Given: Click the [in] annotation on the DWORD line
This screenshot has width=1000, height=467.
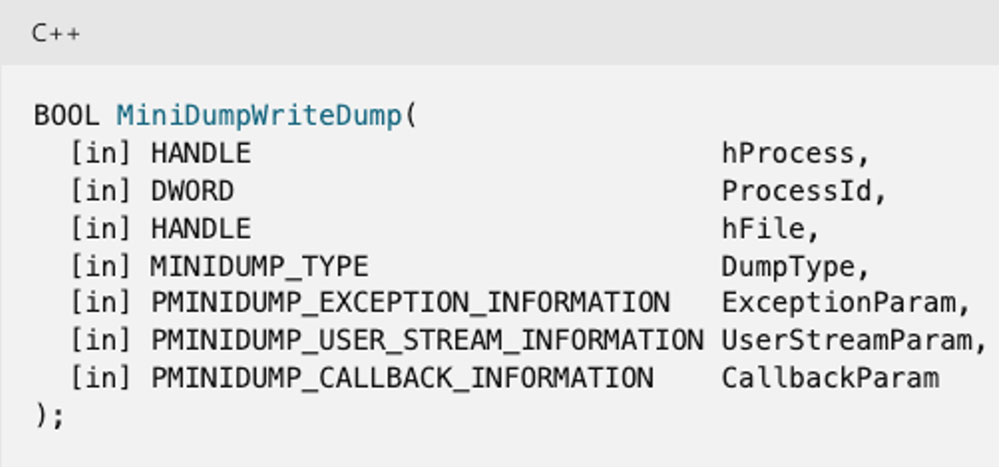Looking at the screenshot, I should pos(100,191).
